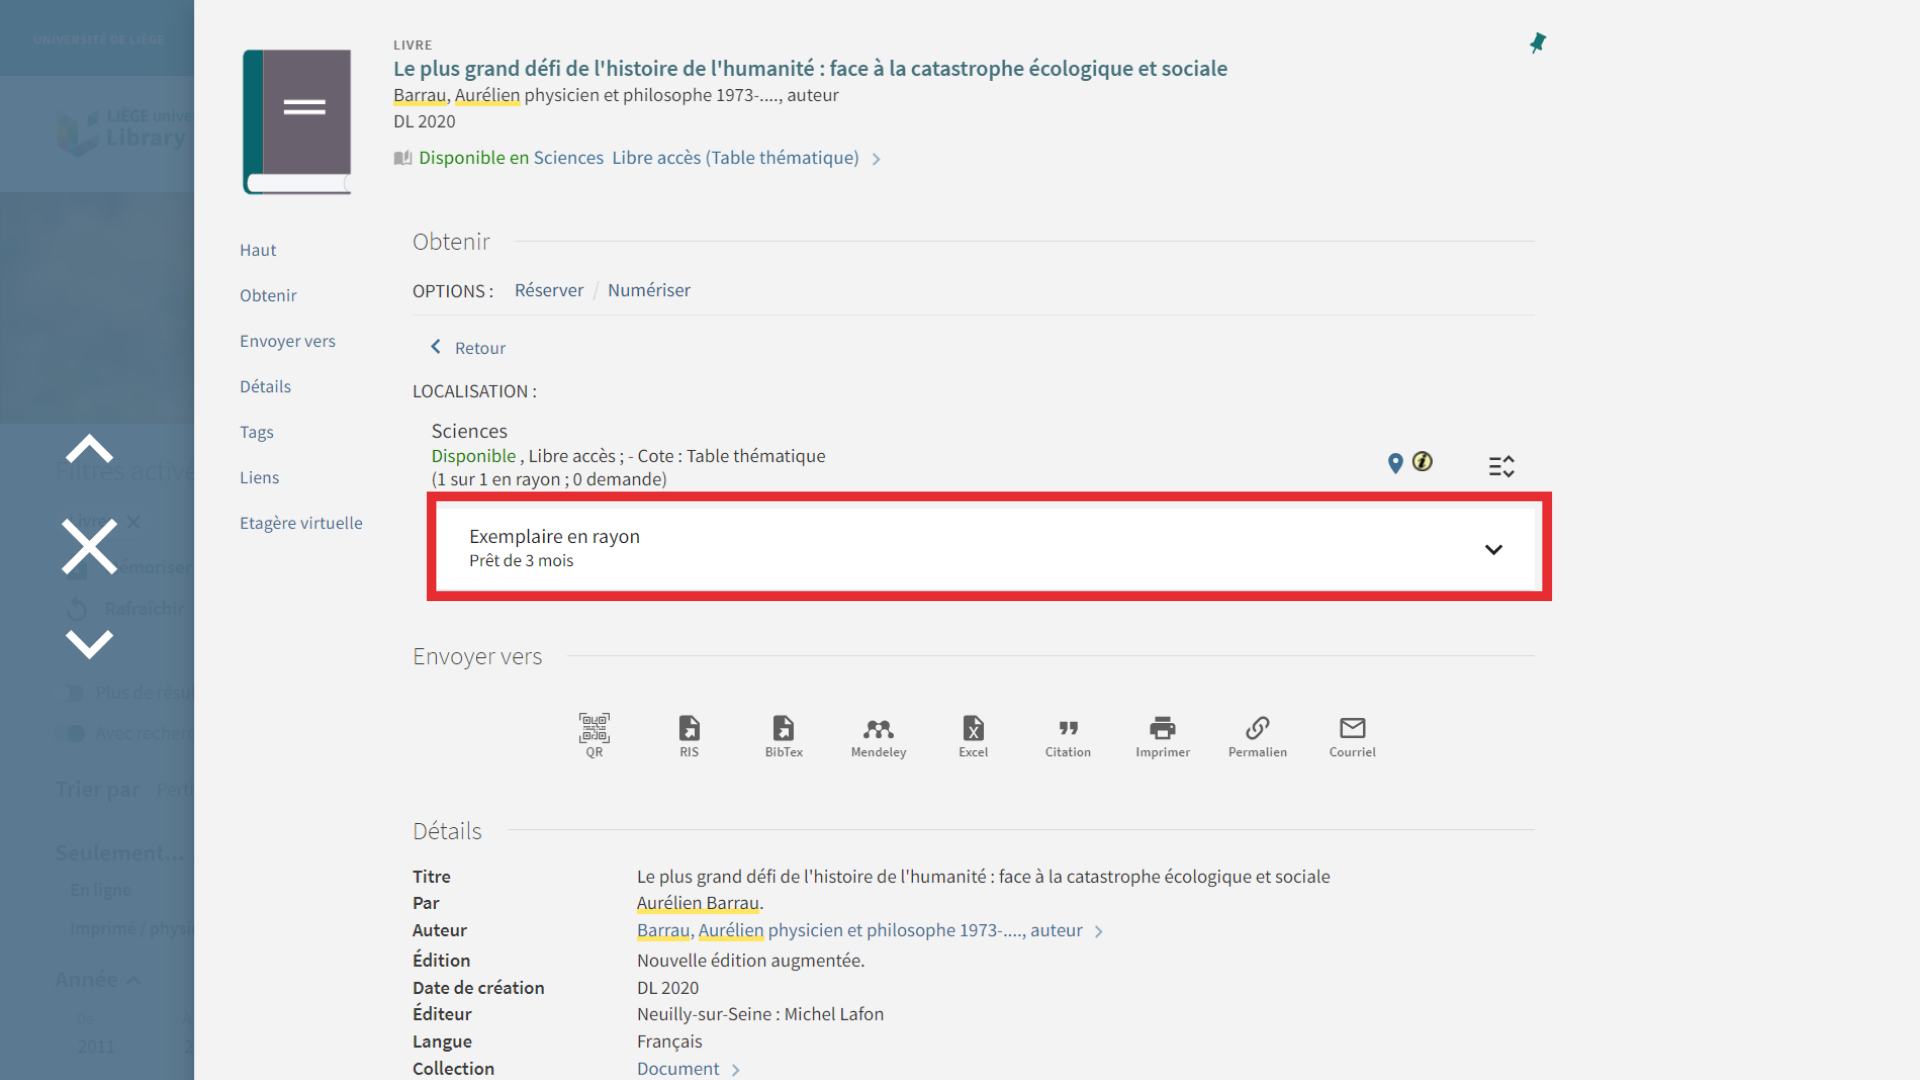The height and width of the screenshot is (1080, 1920).
Task: Open the Barrau, Aurélien author link in Détails
Action: 859,930
